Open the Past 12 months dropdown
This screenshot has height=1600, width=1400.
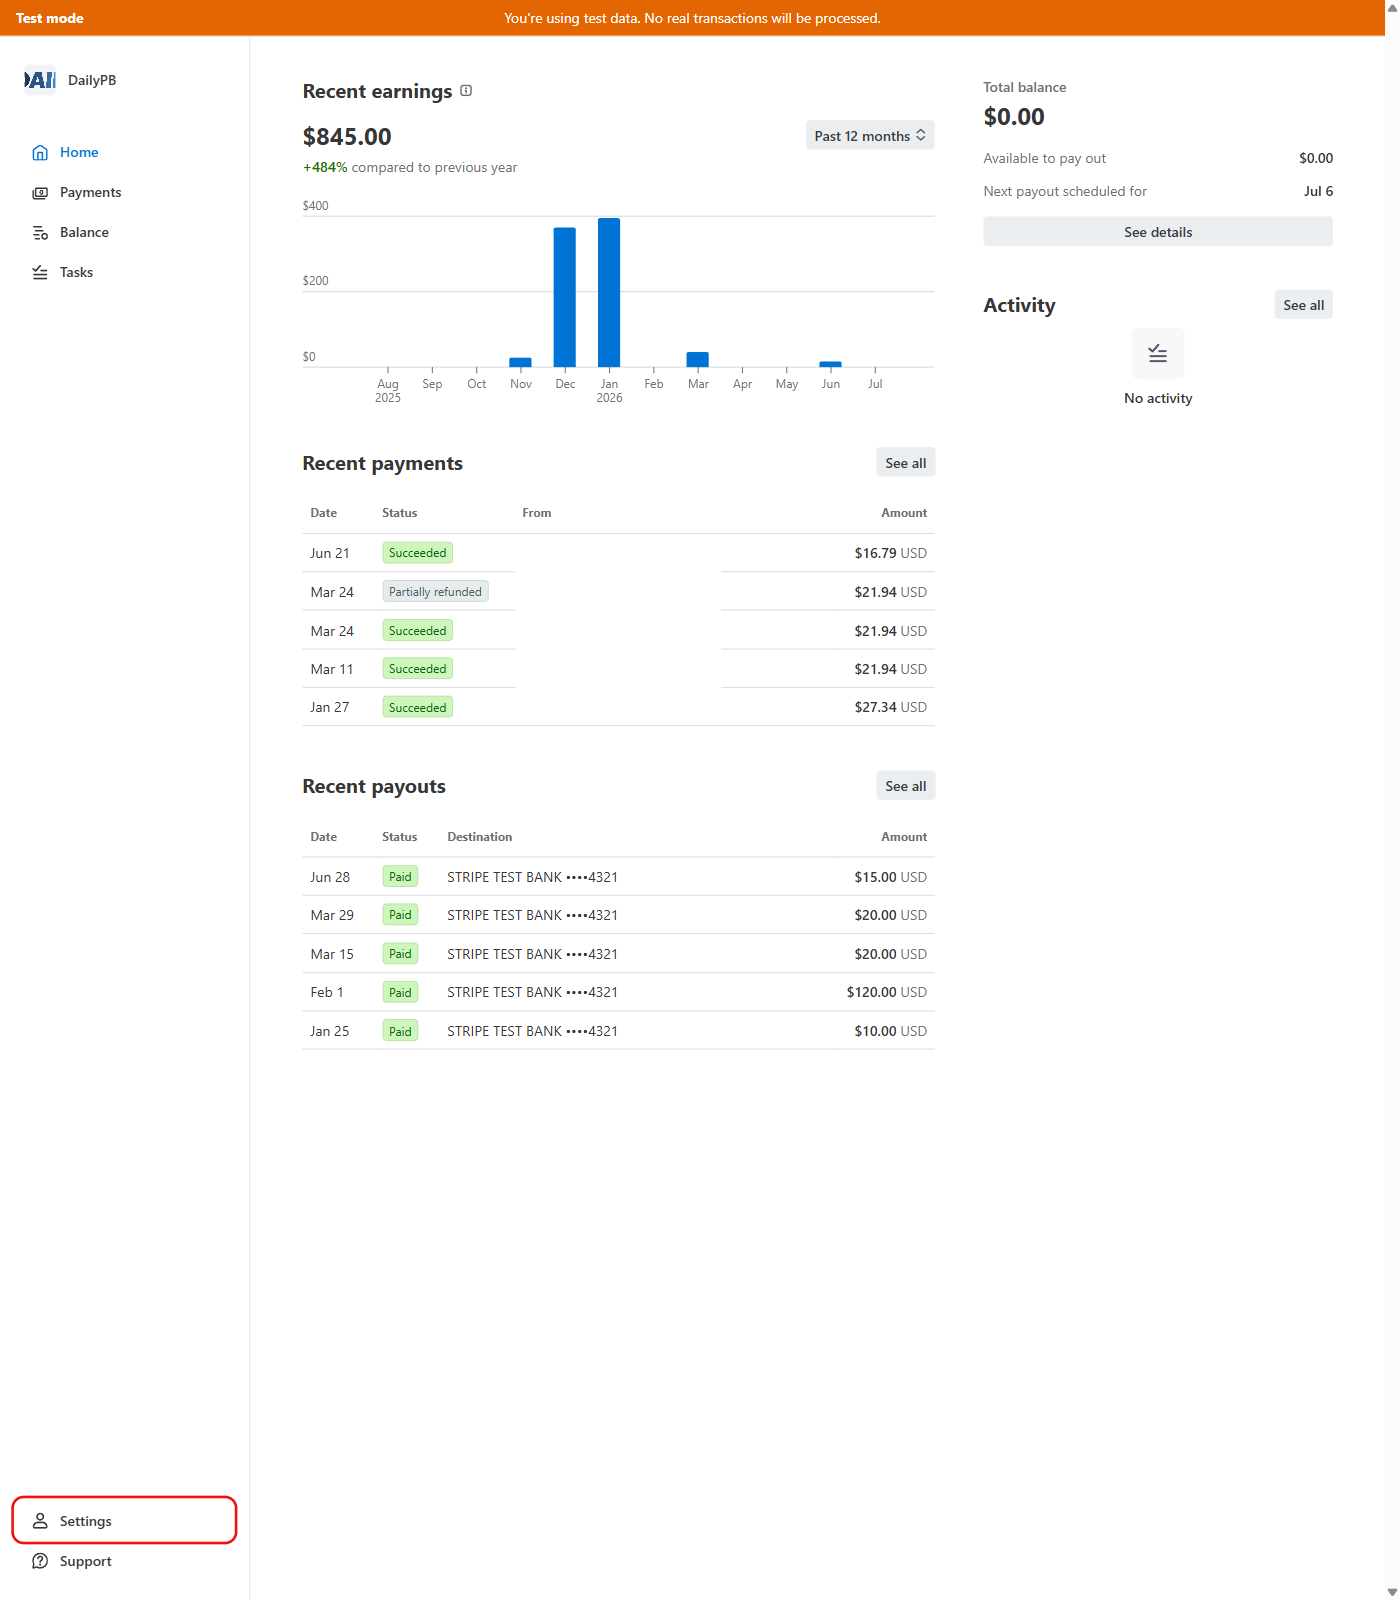coord(870,136)
